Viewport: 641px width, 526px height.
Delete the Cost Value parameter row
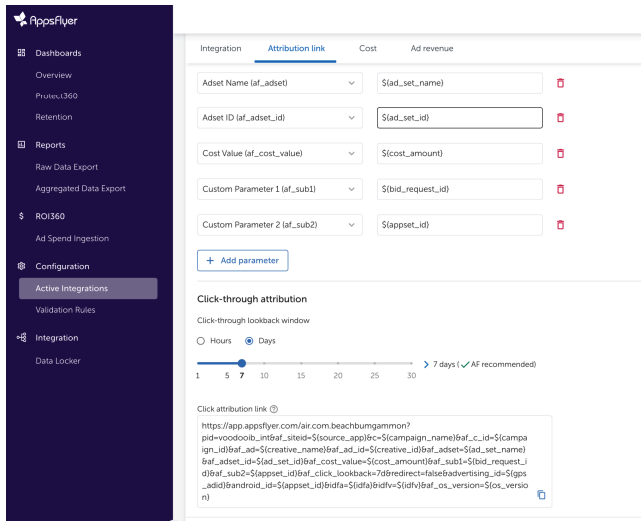pyautogui.click(x=560, y=153)
